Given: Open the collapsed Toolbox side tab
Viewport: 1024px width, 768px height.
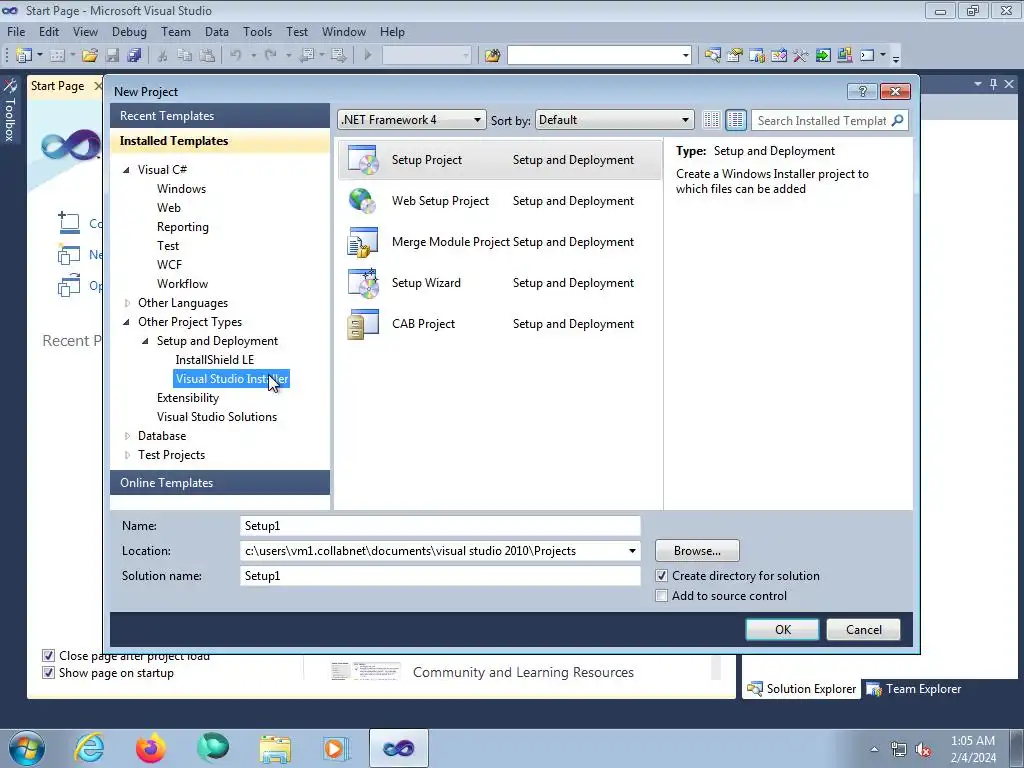Looking at the screenshot, I should click(x=10, y=110).
